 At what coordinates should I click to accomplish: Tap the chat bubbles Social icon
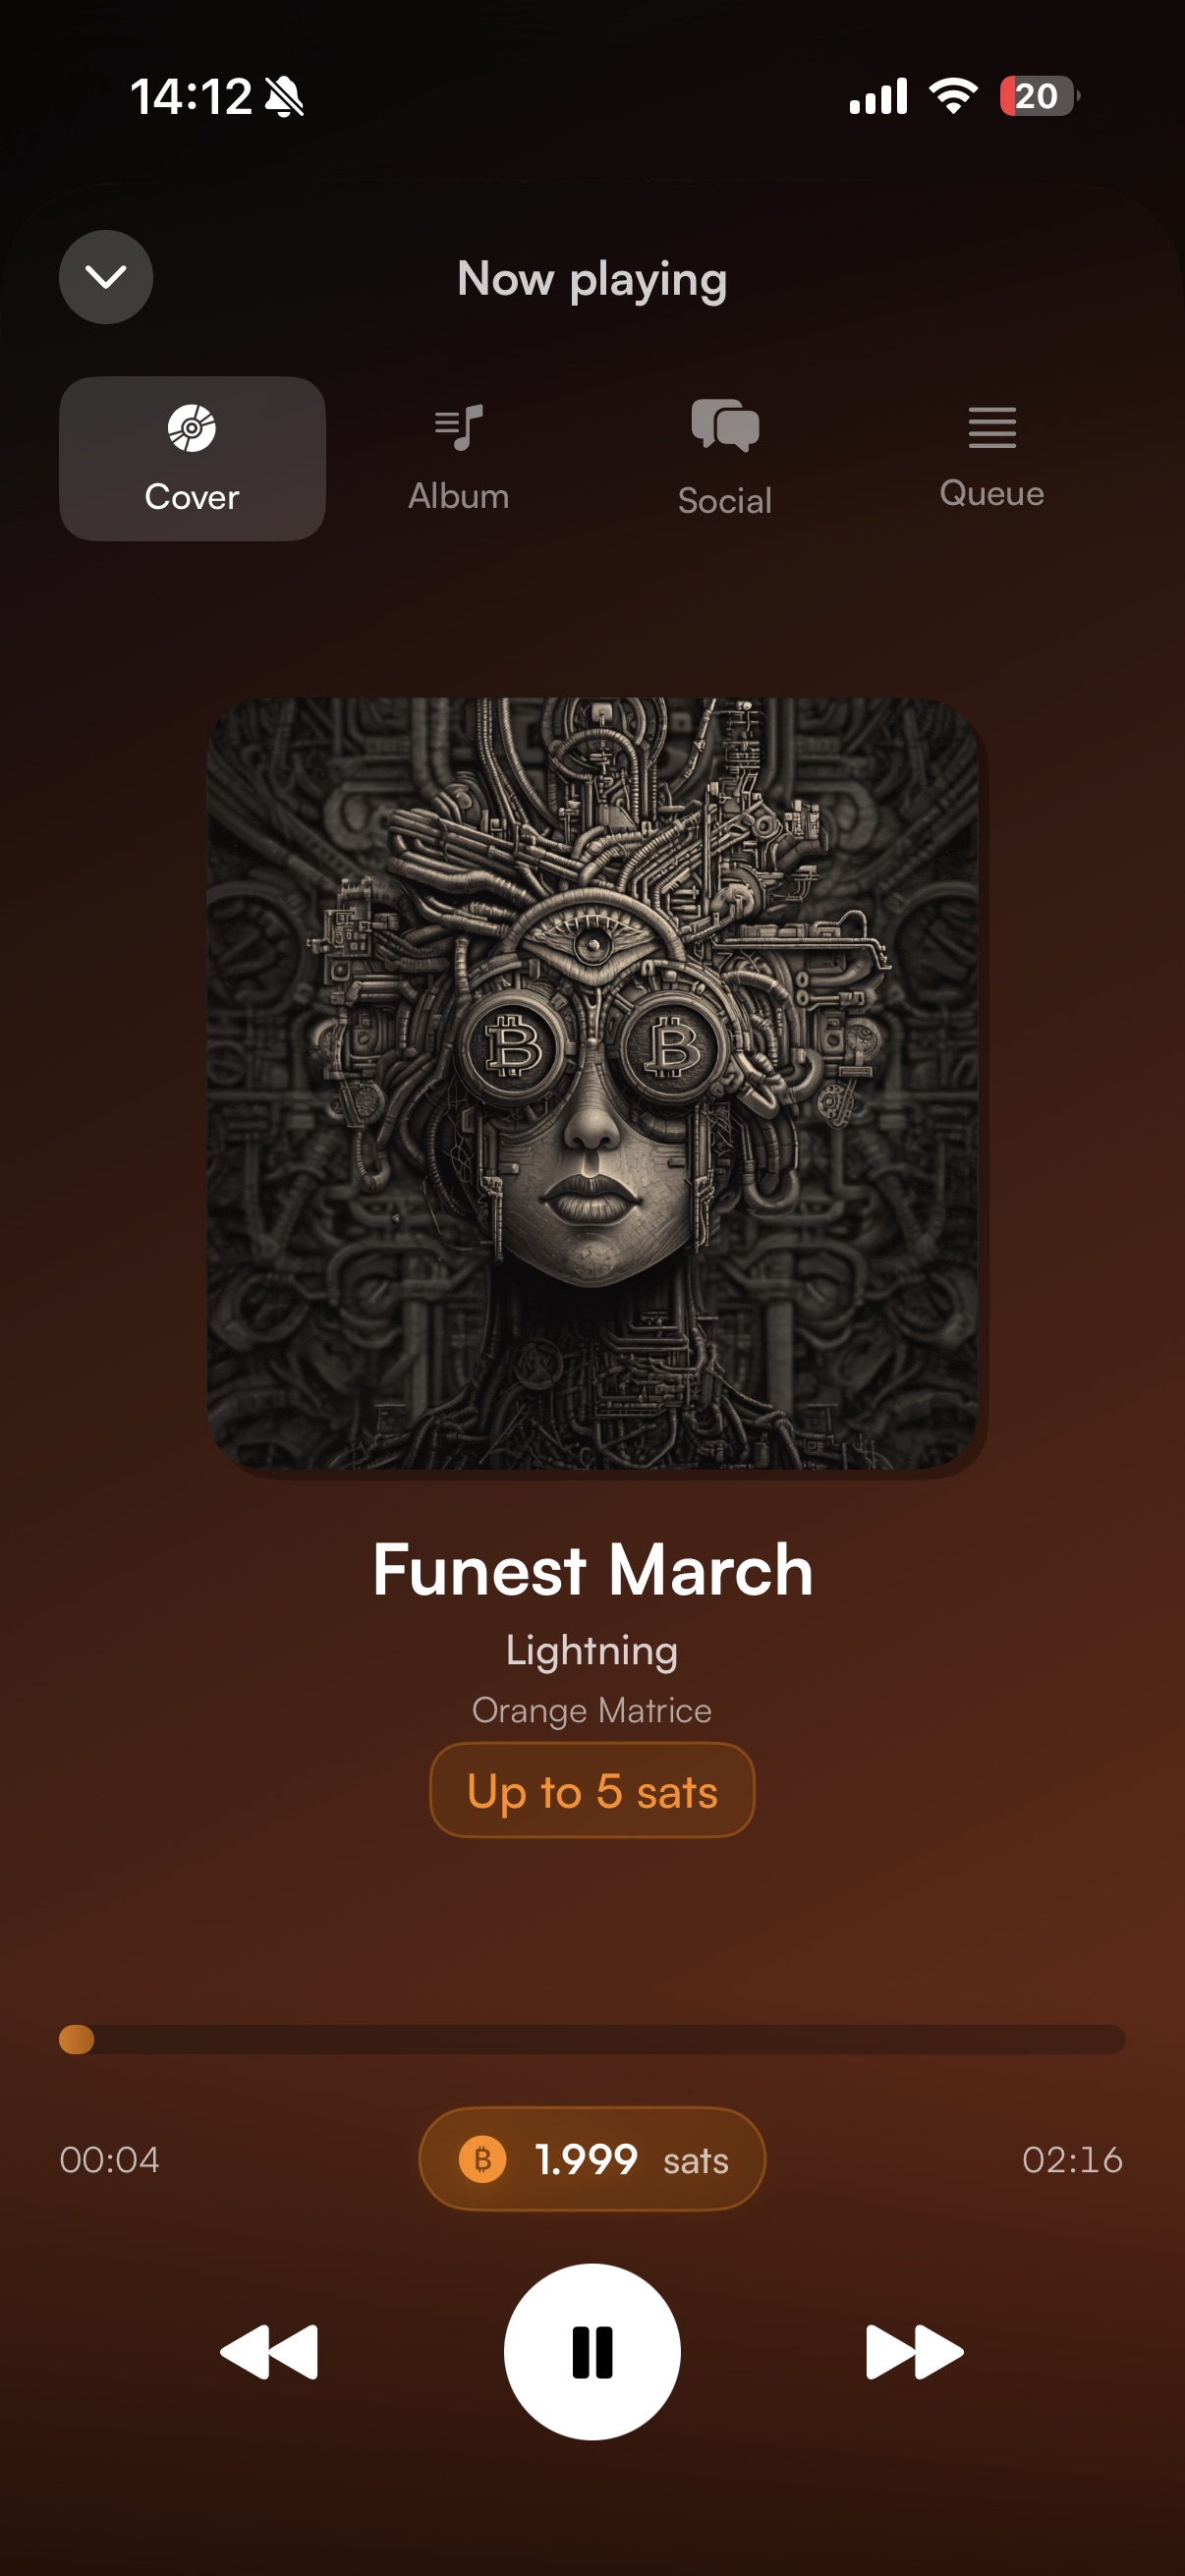pyautogui.click(x=725, y=426)
